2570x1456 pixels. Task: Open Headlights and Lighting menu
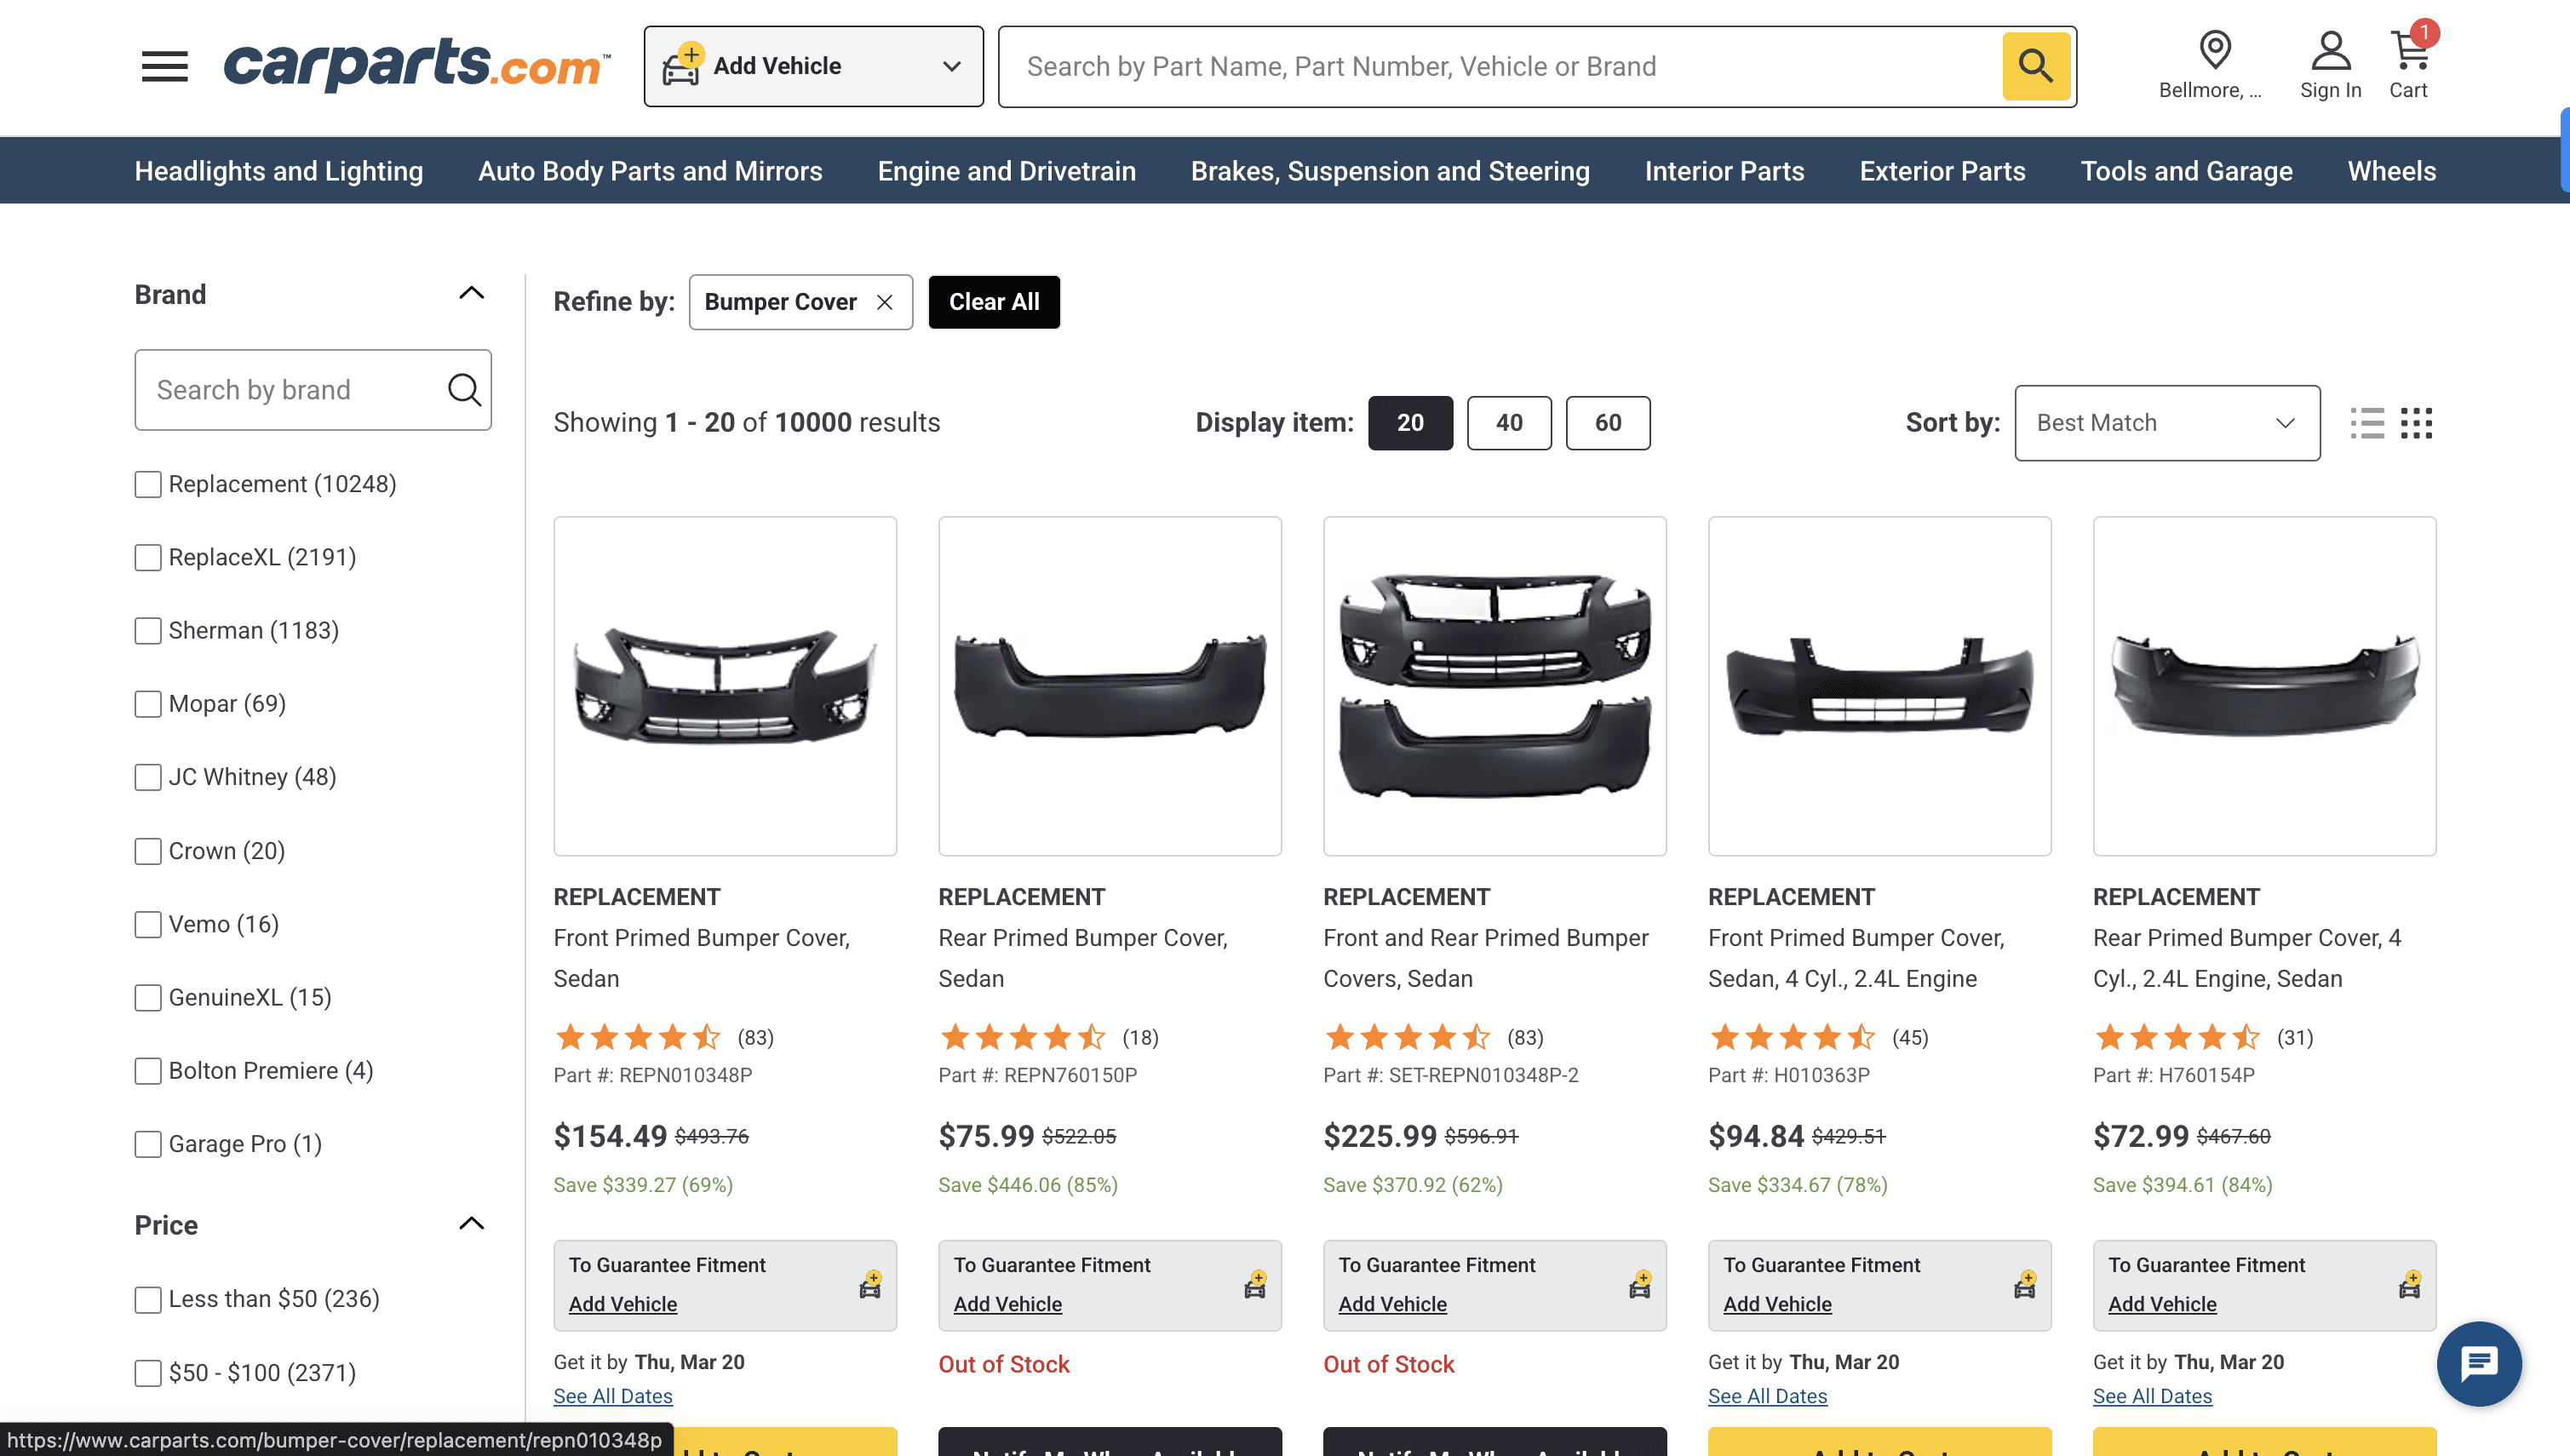pos(279,171)
